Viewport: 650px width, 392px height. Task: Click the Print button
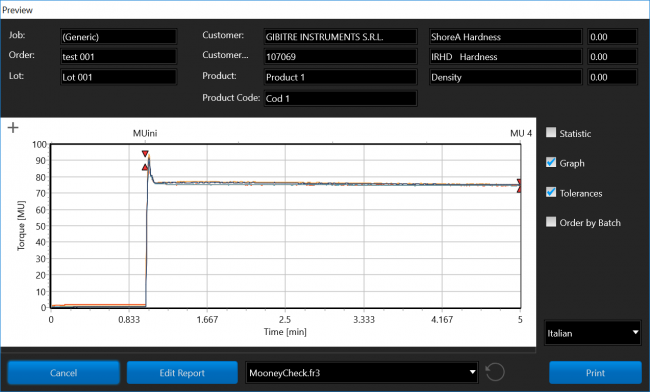pyautogui.click(x=595, y=373)
